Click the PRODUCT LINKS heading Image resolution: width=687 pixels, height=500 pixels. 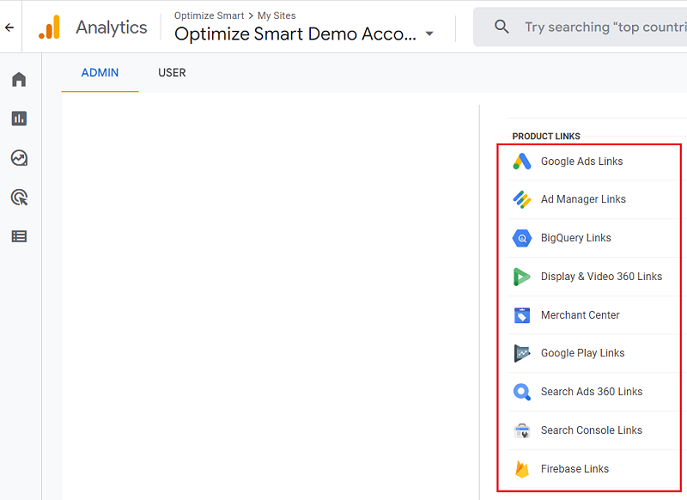click(x=546, y=136)
